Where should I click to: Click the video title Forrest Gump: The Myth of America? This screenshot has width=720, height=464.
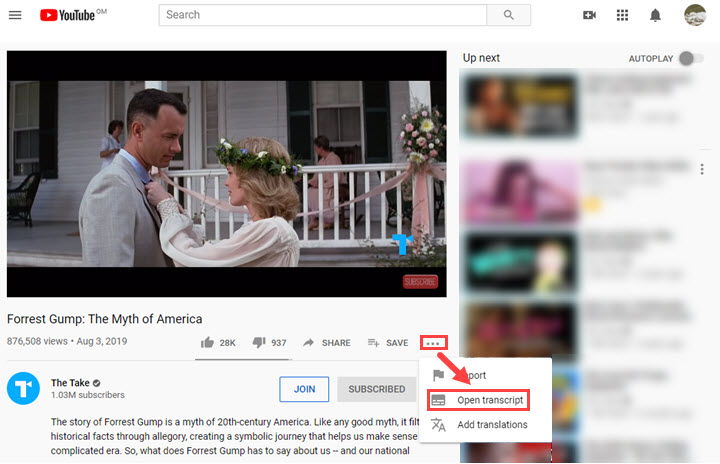click(x=105, y=319)
